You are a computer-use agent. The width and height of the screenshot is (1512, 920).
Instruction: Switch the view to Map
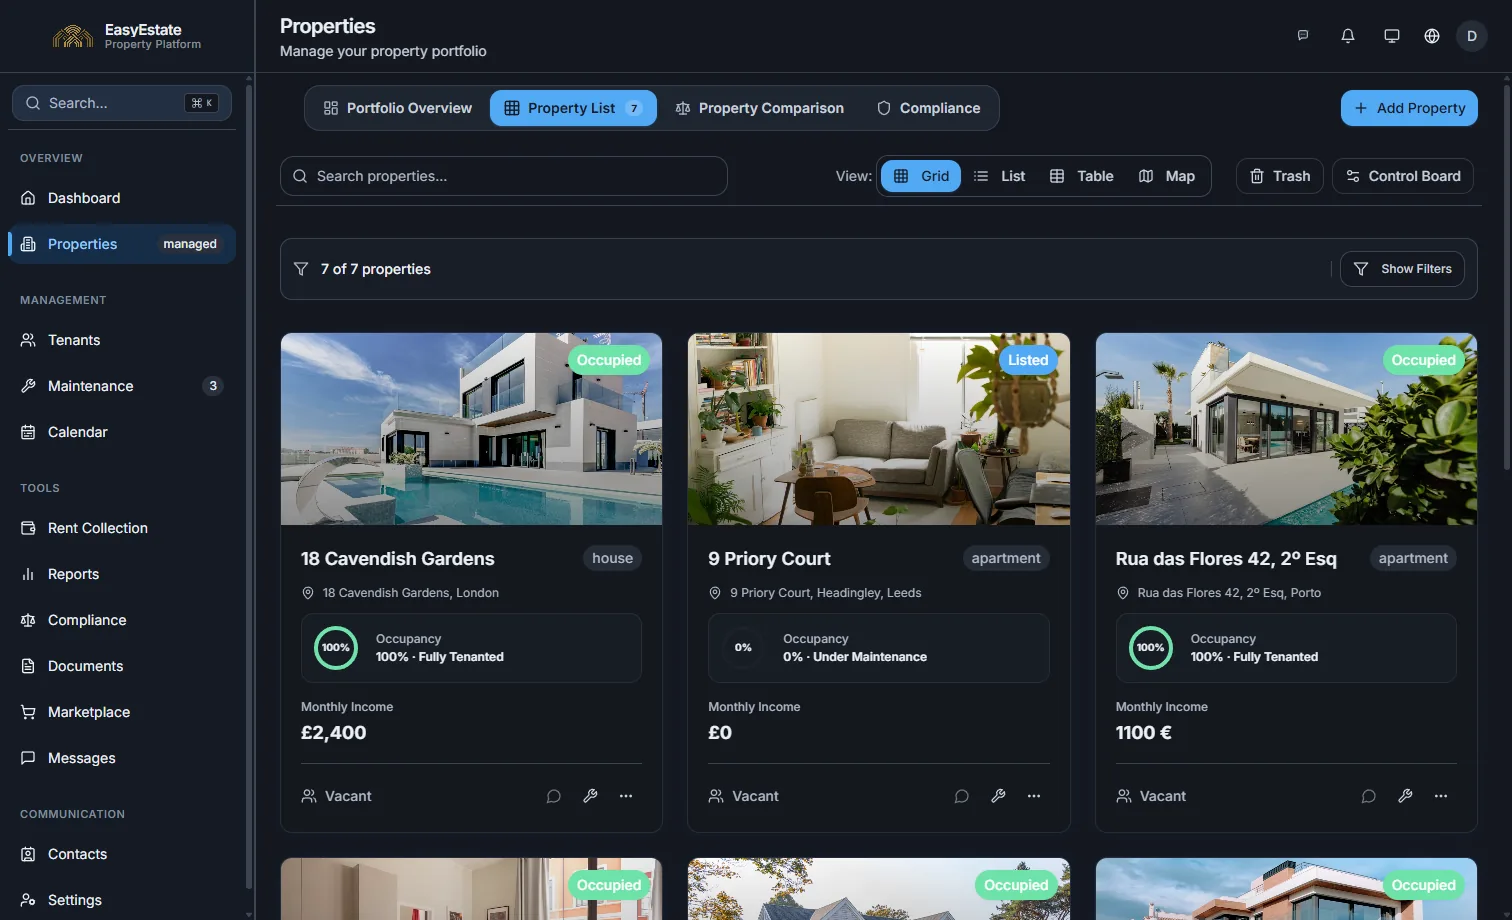1166,176
